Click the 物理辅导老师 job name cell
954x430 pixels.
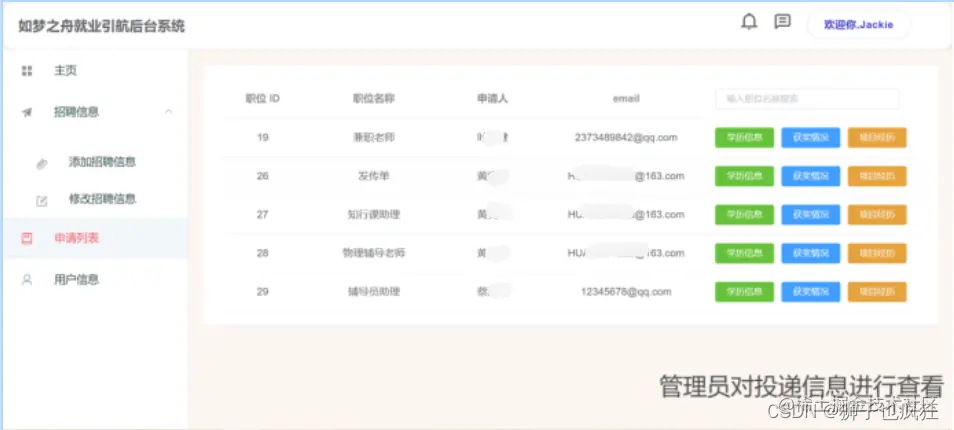374,253
